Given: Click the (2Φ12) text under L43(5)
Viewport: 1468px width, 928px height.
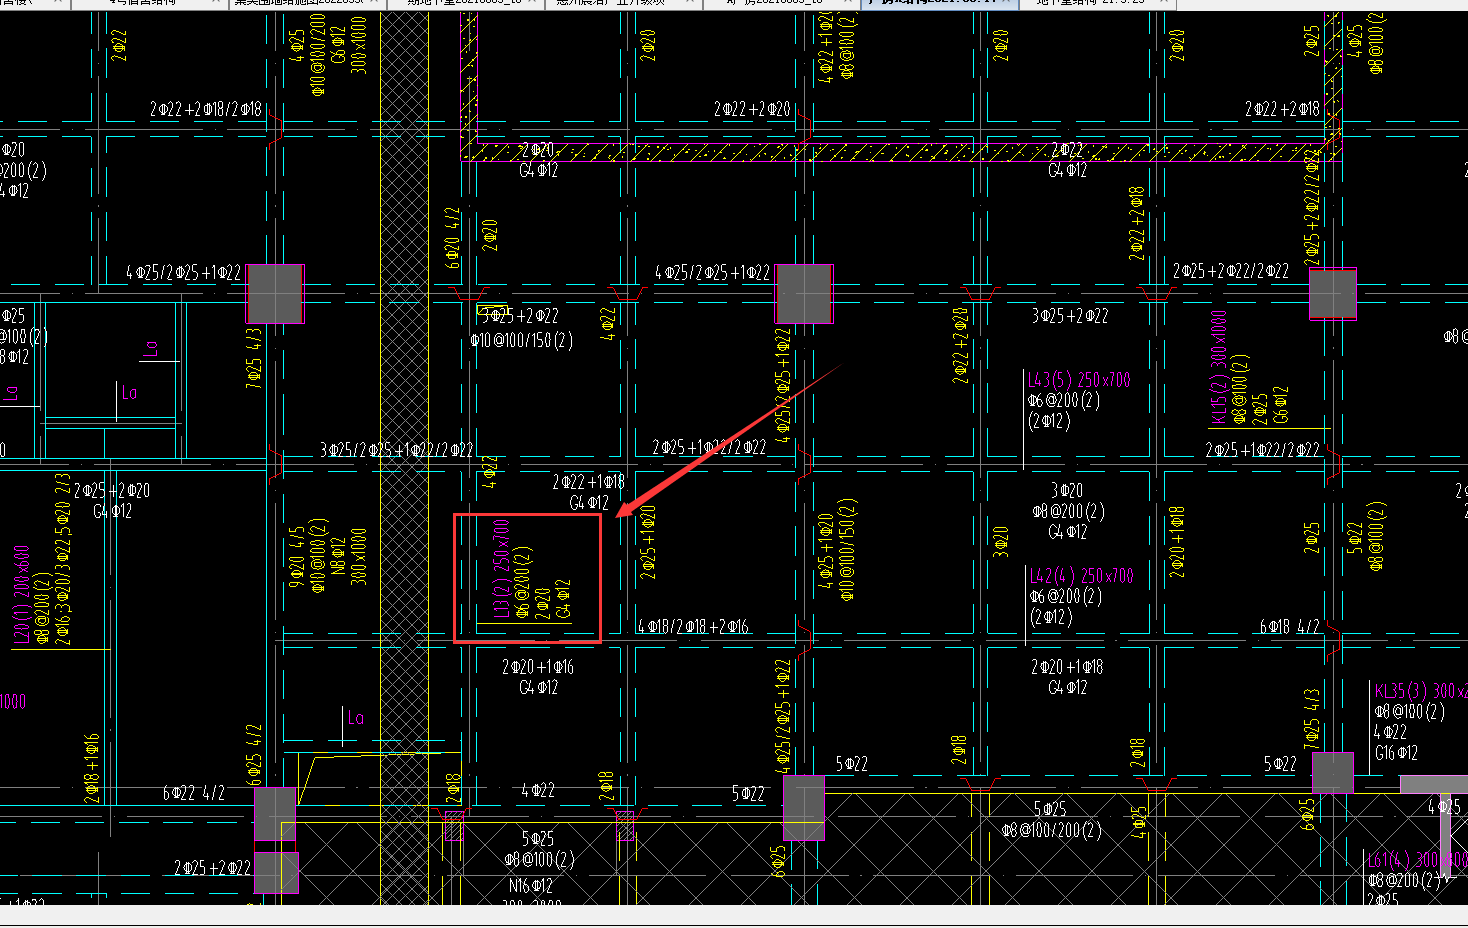Looking at the screenshot, I should click(1049, 422).
